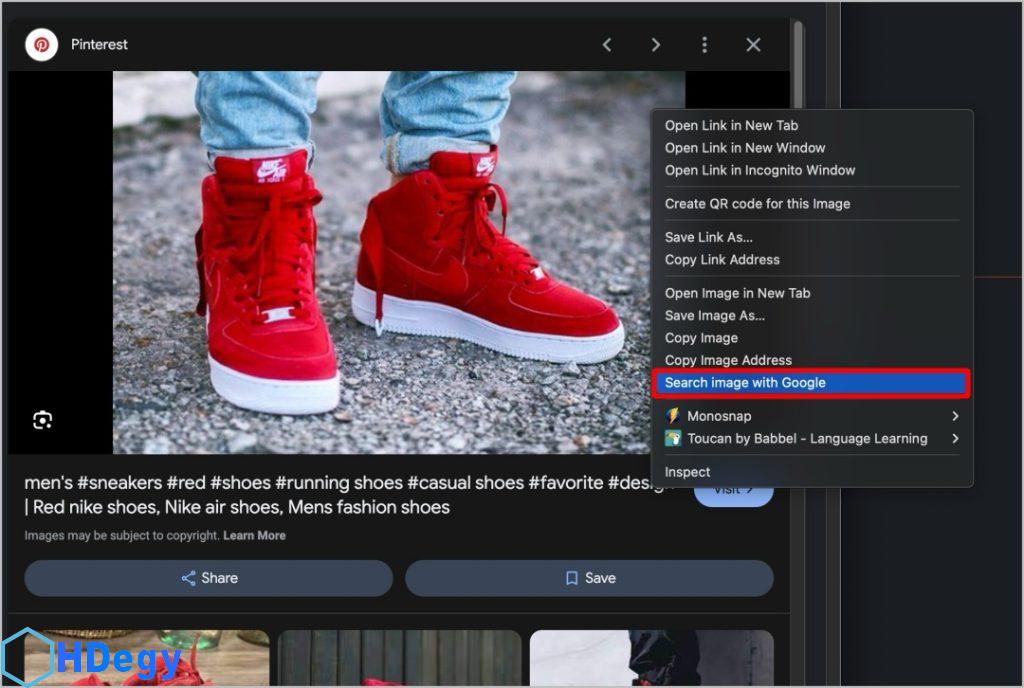Choose Open Link in New Tab
The height and width of the screenshot is (688, 1024).
731,125
